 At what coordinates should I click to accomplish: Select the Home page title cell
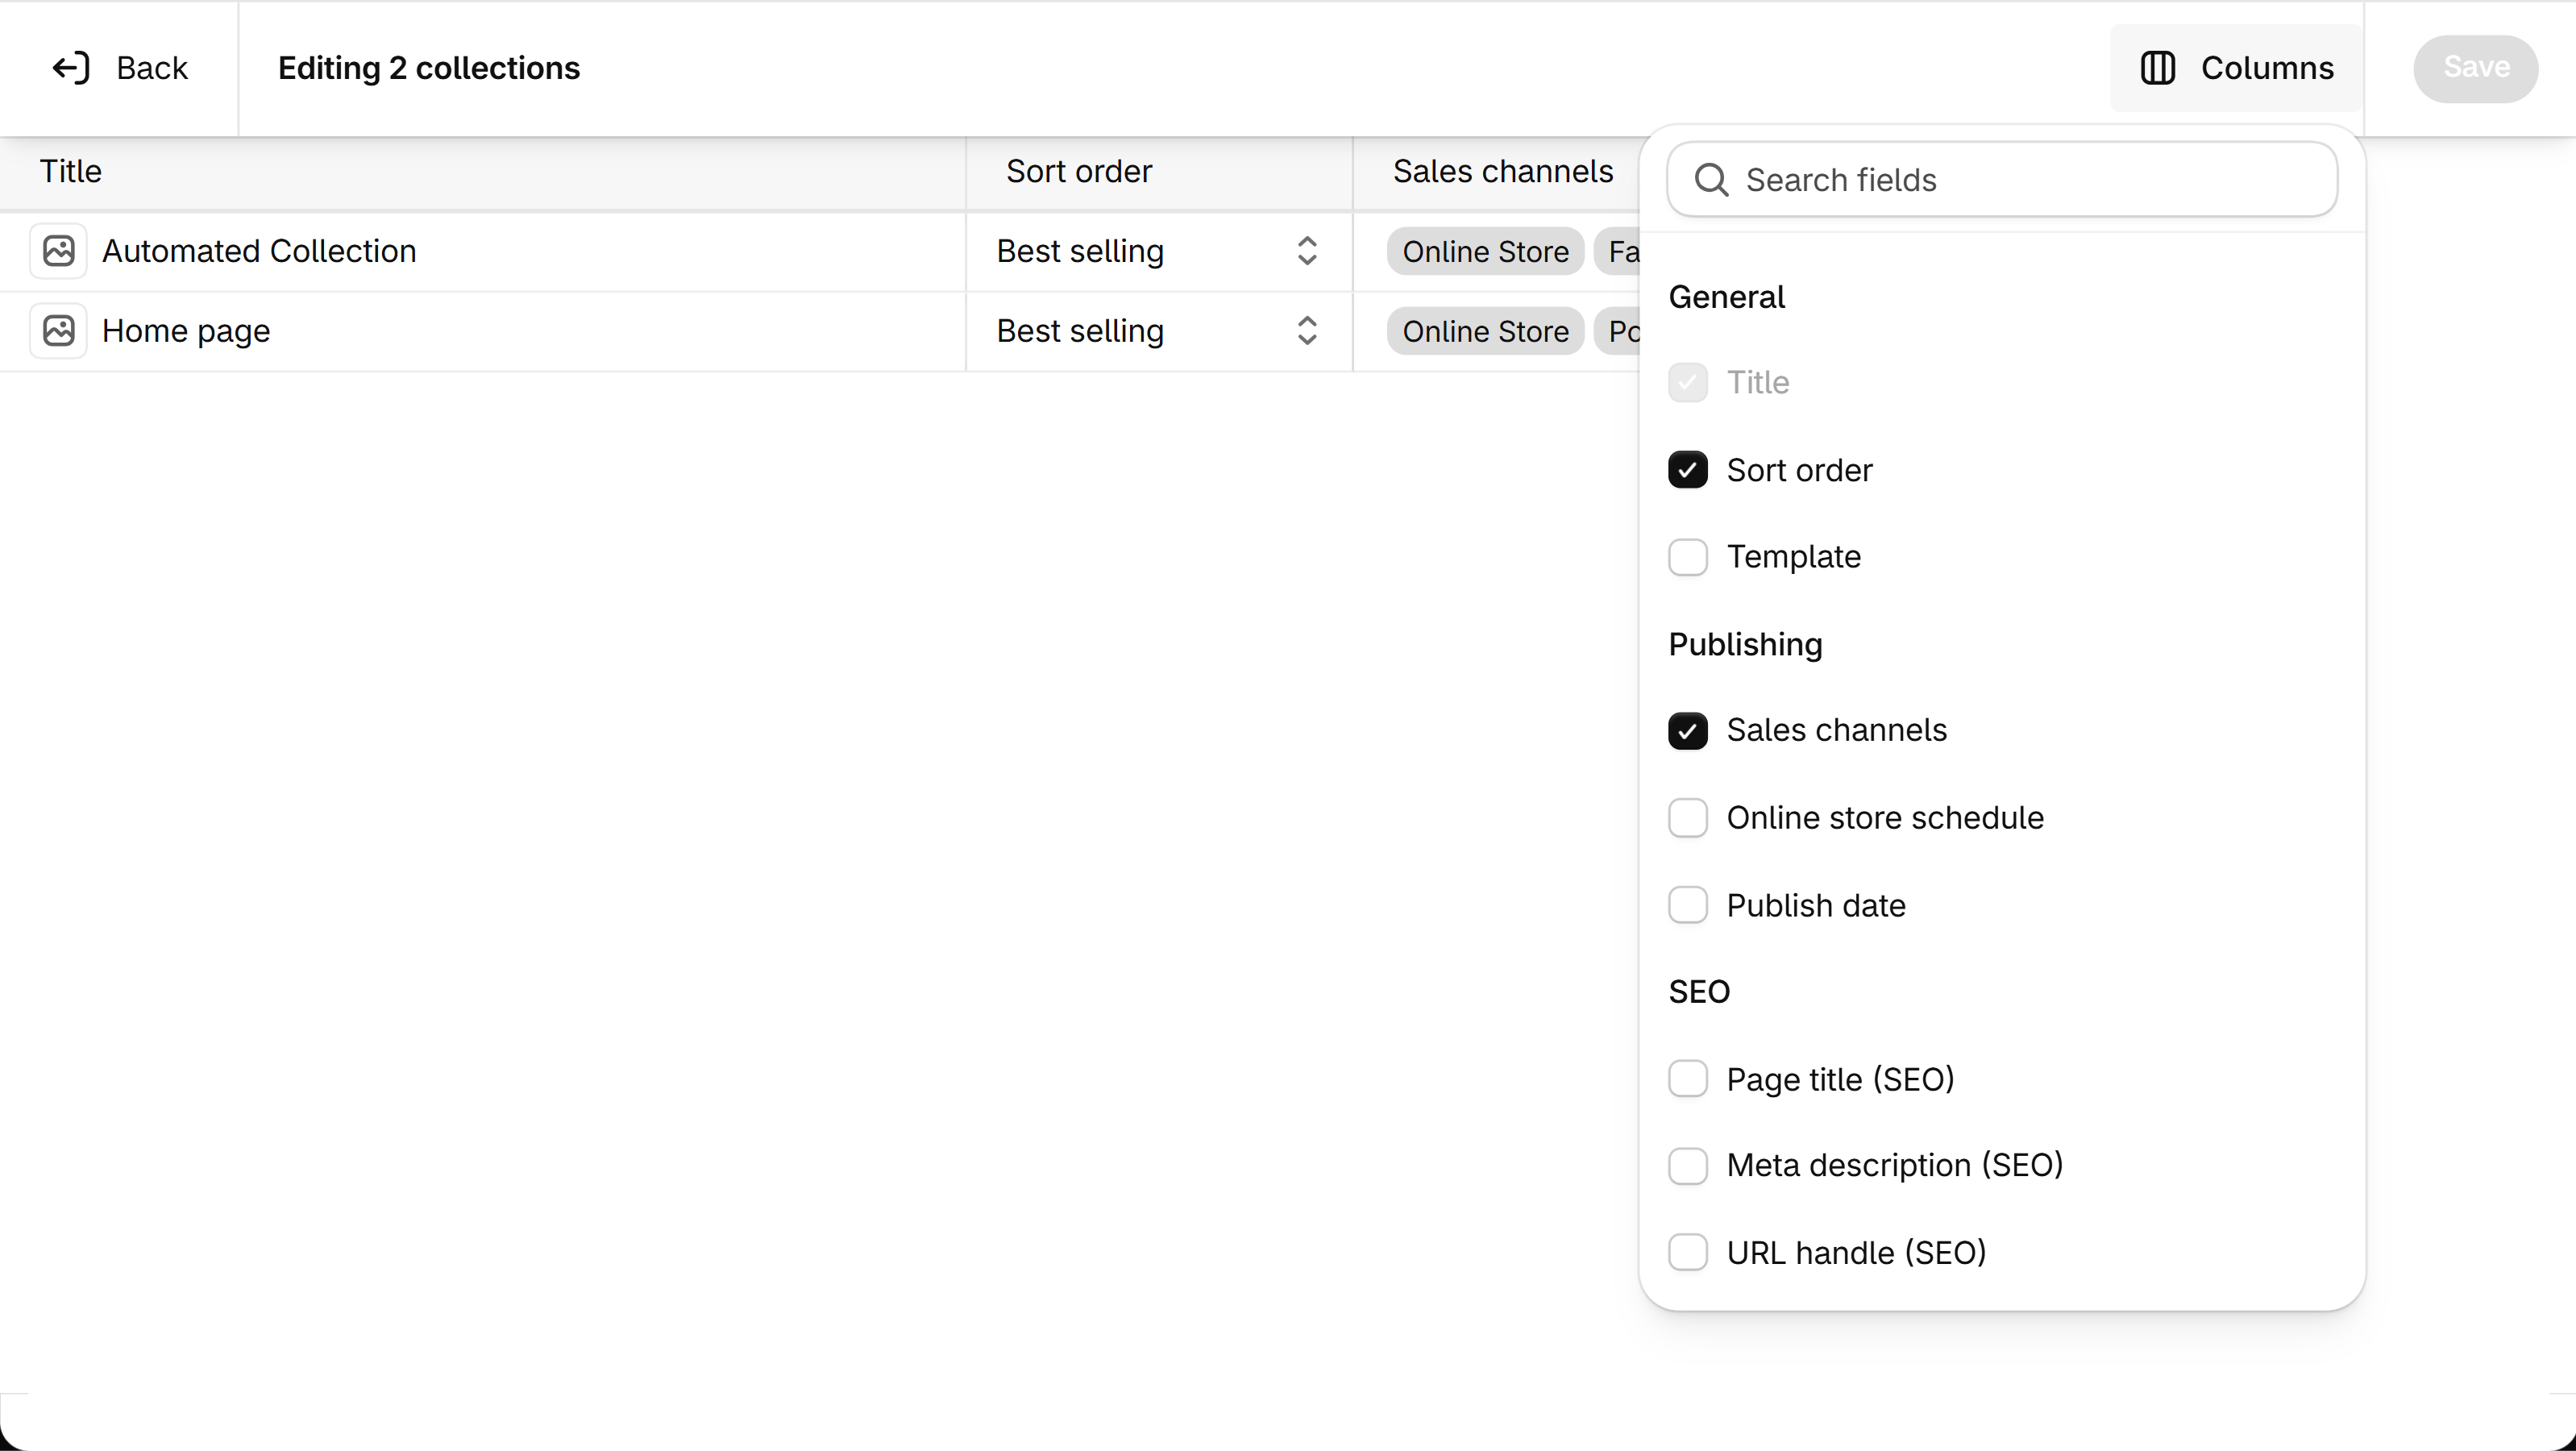[483, 331]
